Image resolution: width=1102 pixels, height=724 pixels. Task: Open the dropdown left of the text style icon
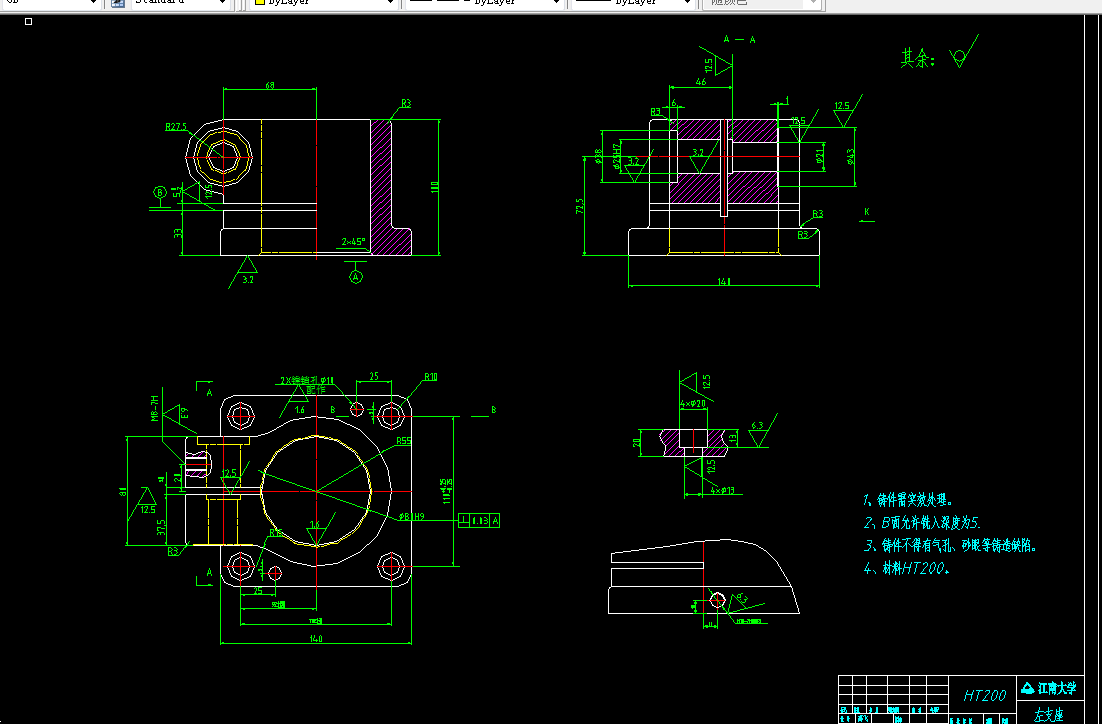pos(51,3)
